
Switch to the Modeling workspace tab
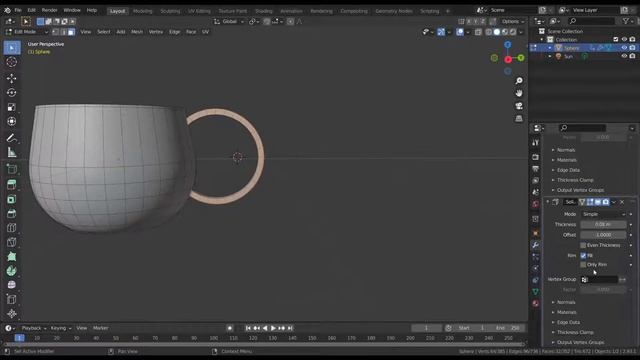point(142,11)
